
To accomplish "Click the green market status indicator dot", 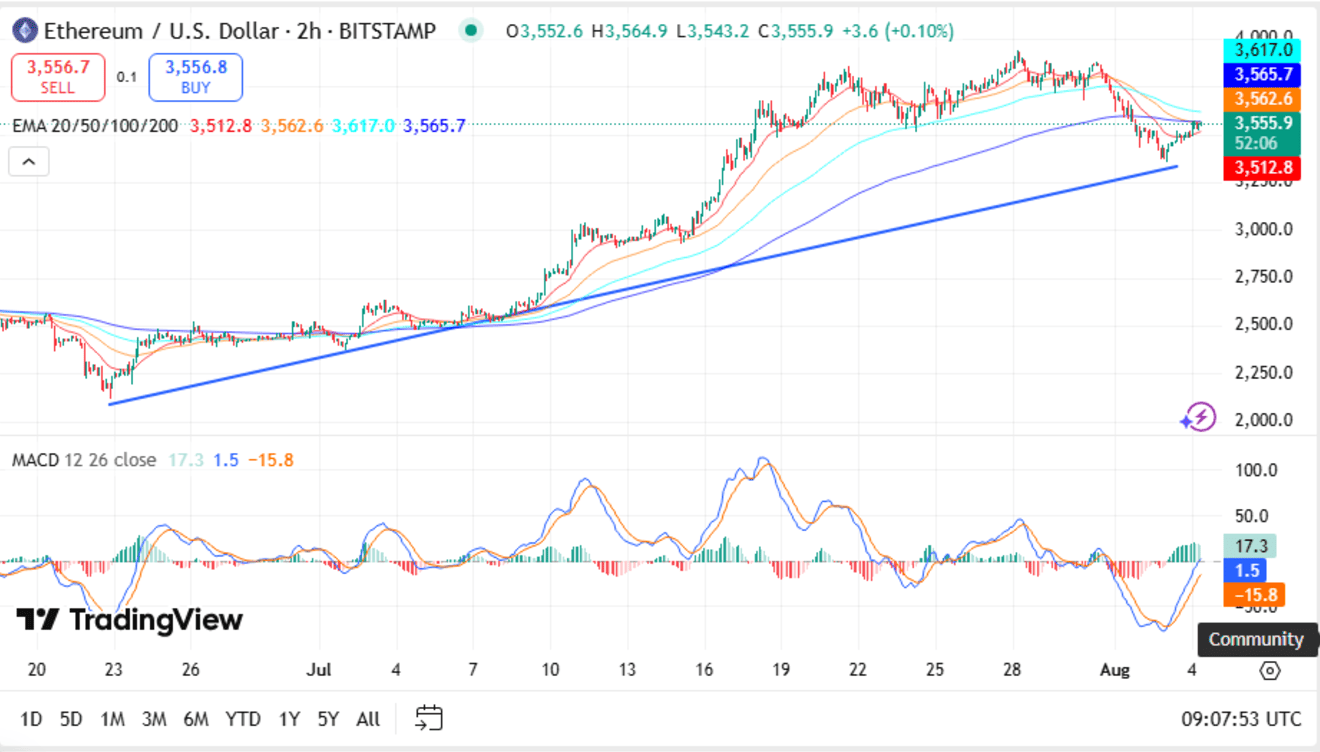I will click(470, 31).
